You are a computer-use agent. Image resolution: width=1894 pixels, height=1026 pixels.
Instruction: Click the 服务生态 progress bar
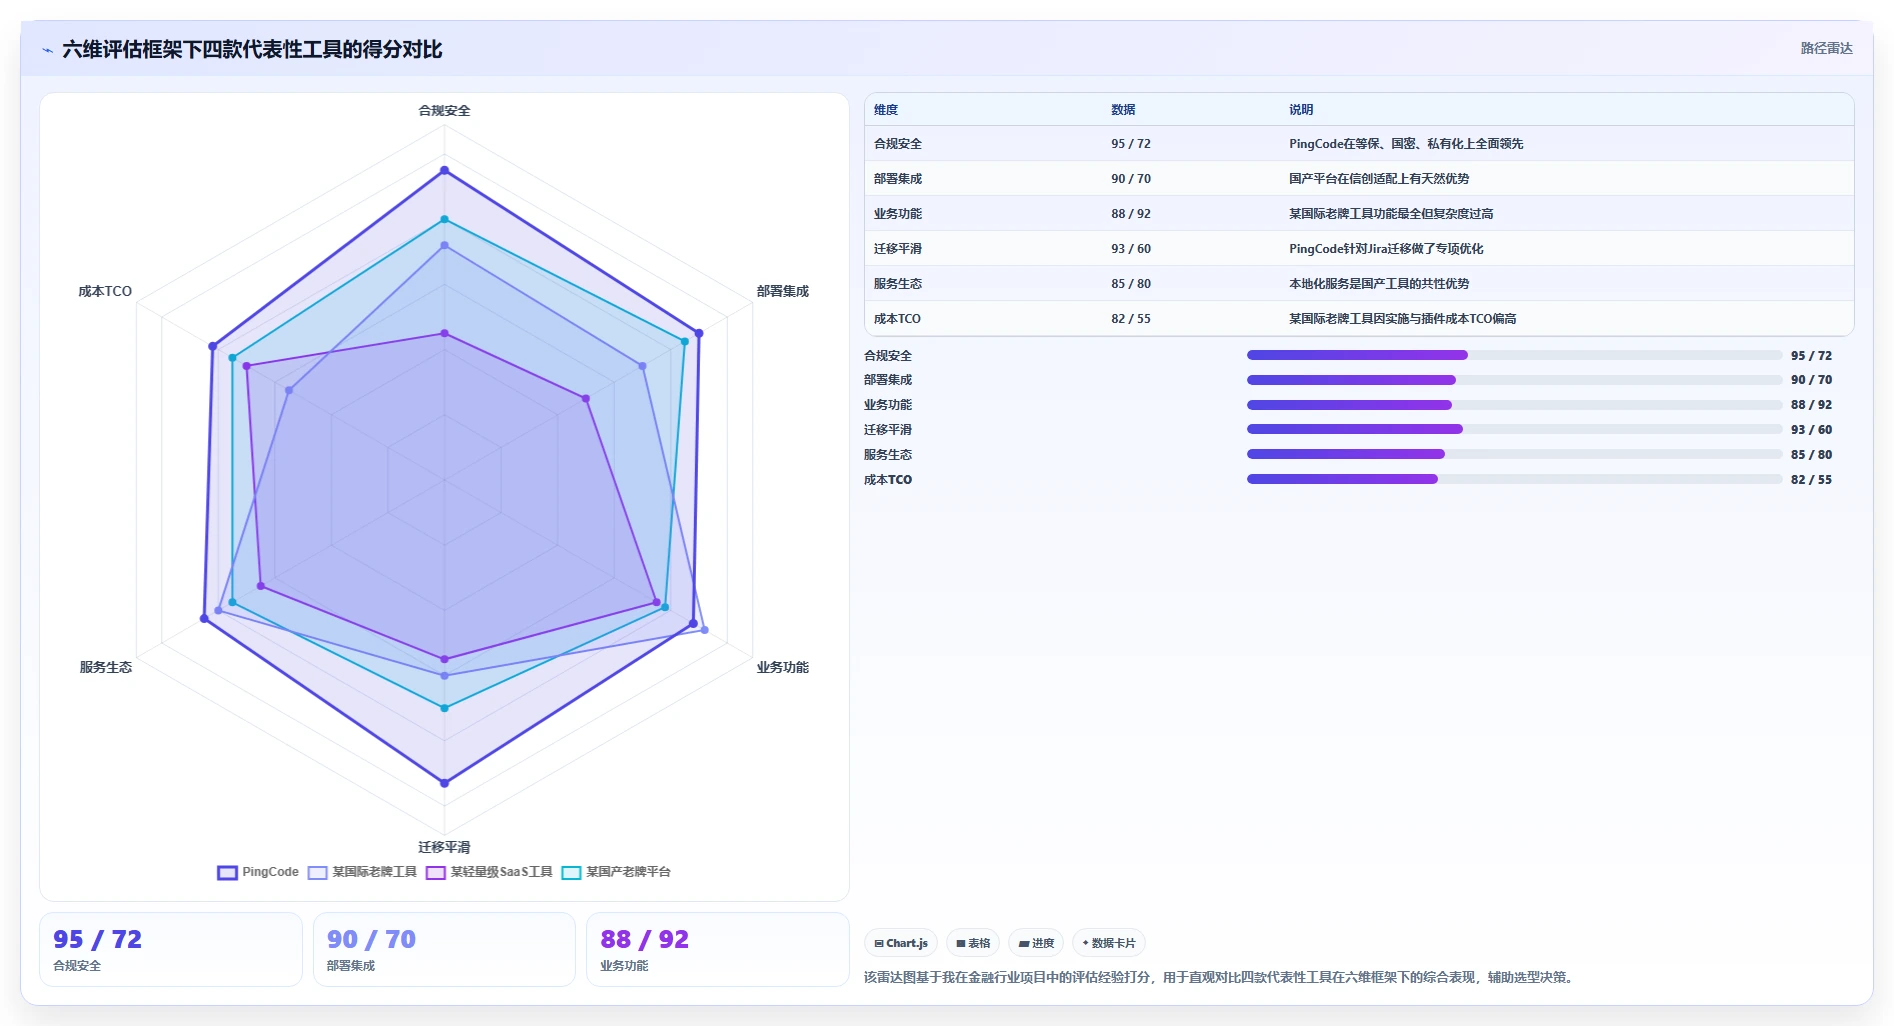tap(1514, 454)
